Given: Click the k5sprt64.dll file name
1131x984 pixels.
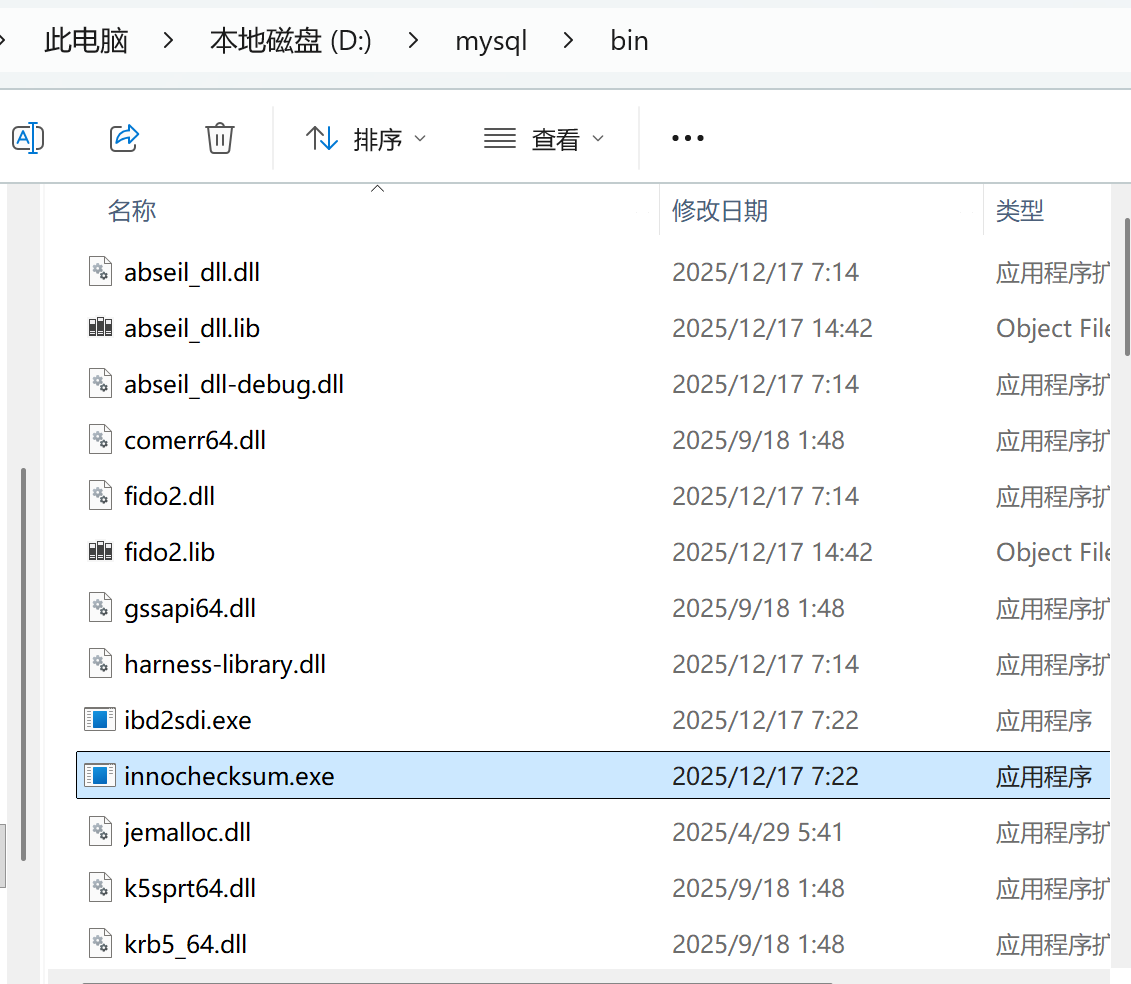Looking at the screenshot, I should pos(190,889).
